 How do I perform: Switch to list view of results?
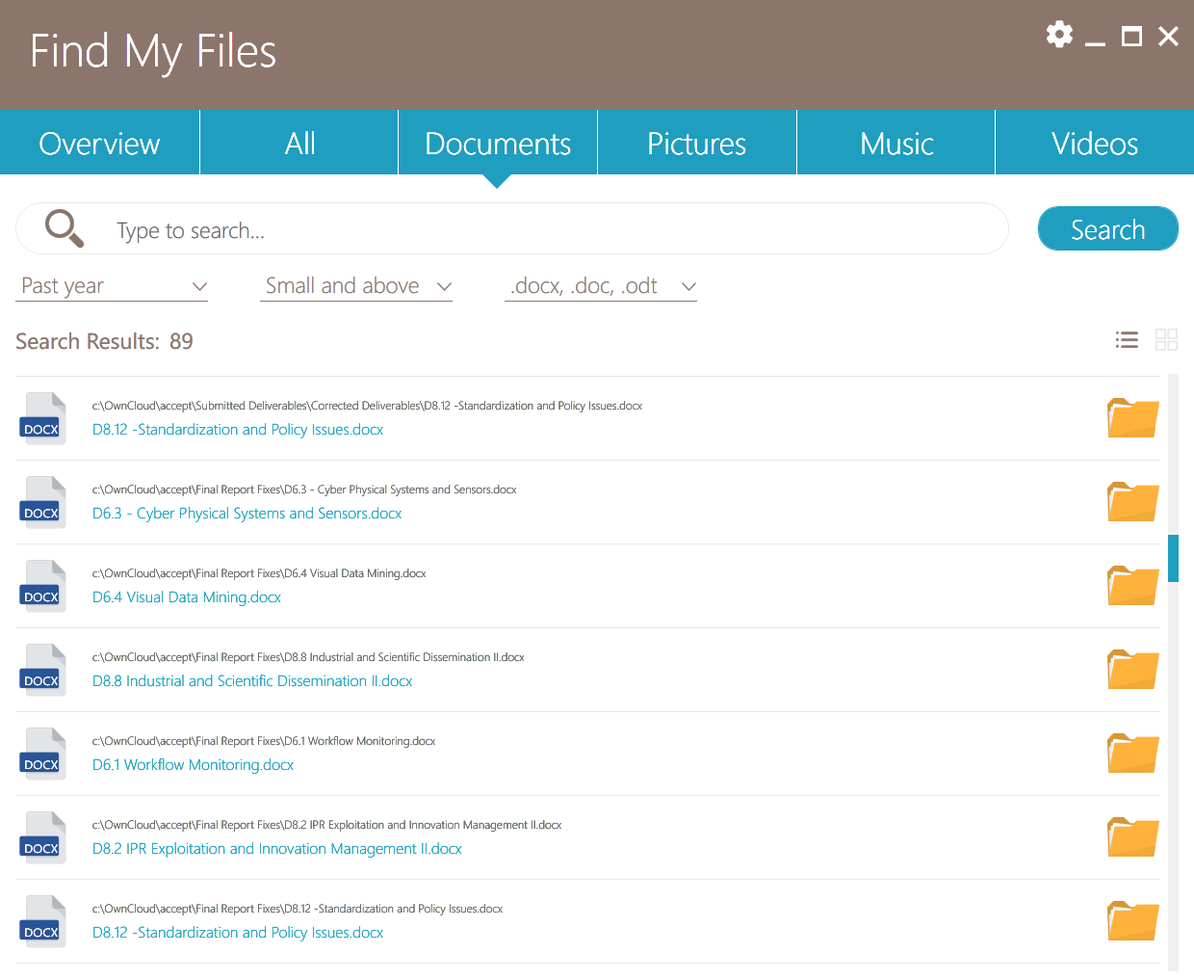pos(1127,340)
